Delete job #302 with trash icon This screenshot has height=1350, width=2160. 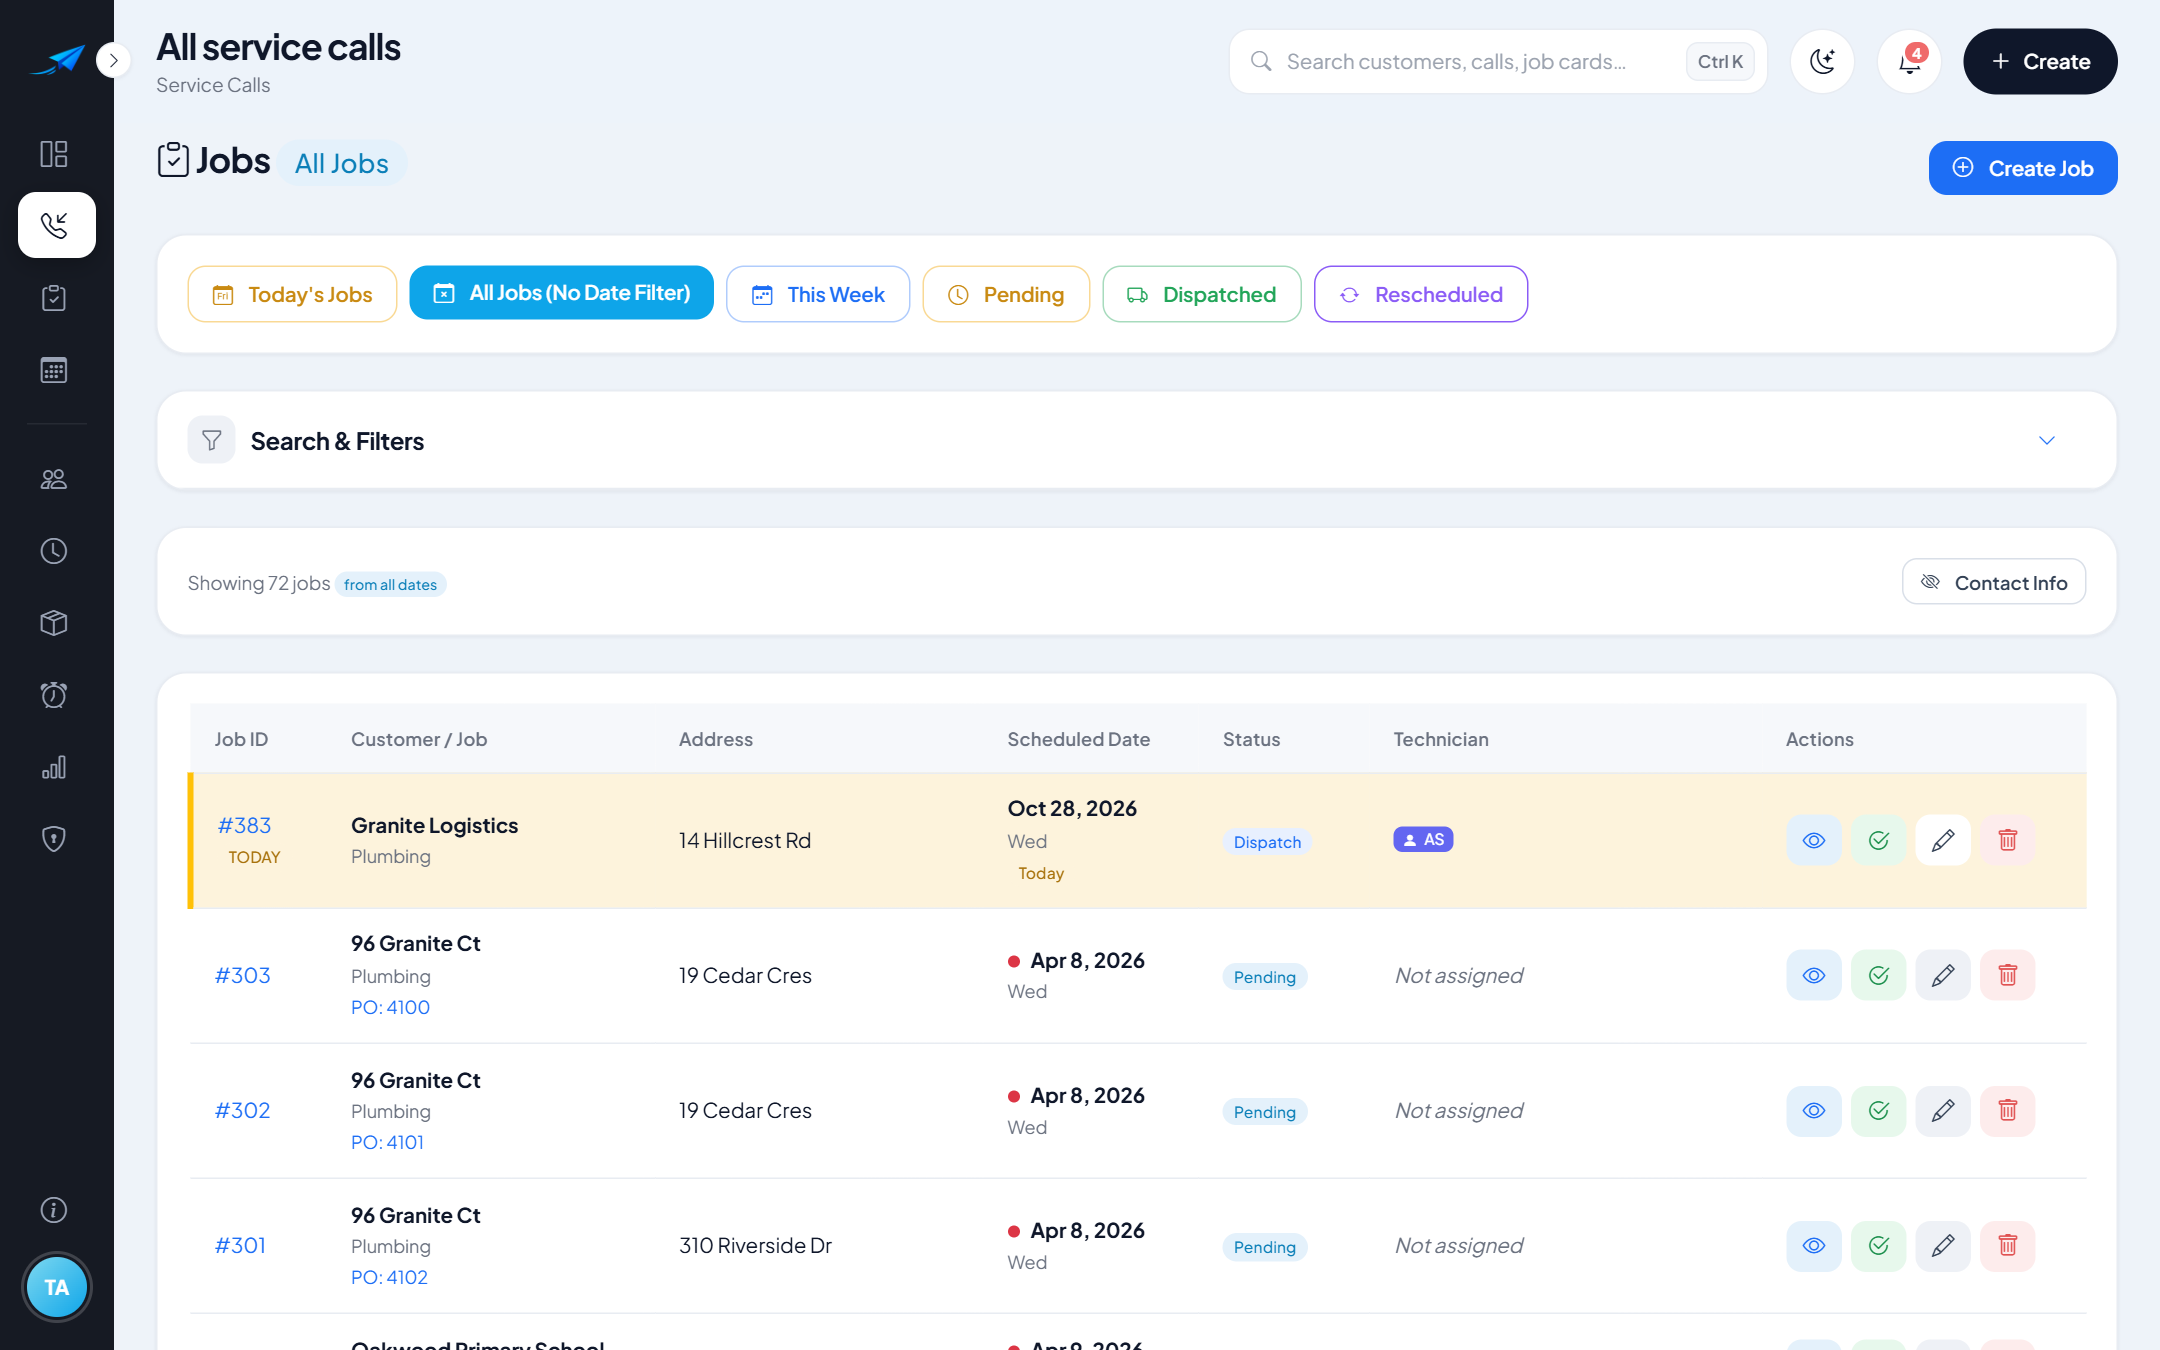(x=2008, y=1110)
